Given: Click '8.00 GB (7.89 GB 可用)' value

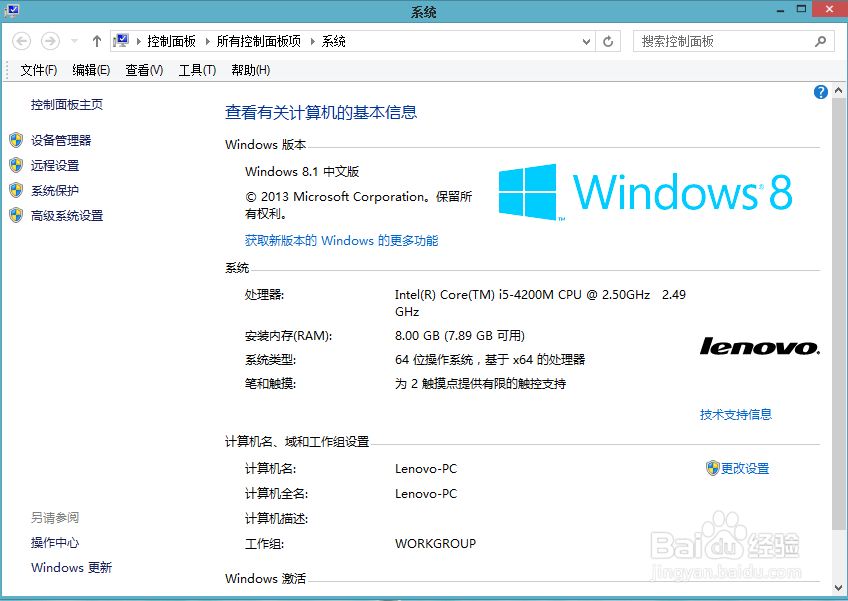Looking at the screenshot, I should pyautogui.click(x=460, y=336).
